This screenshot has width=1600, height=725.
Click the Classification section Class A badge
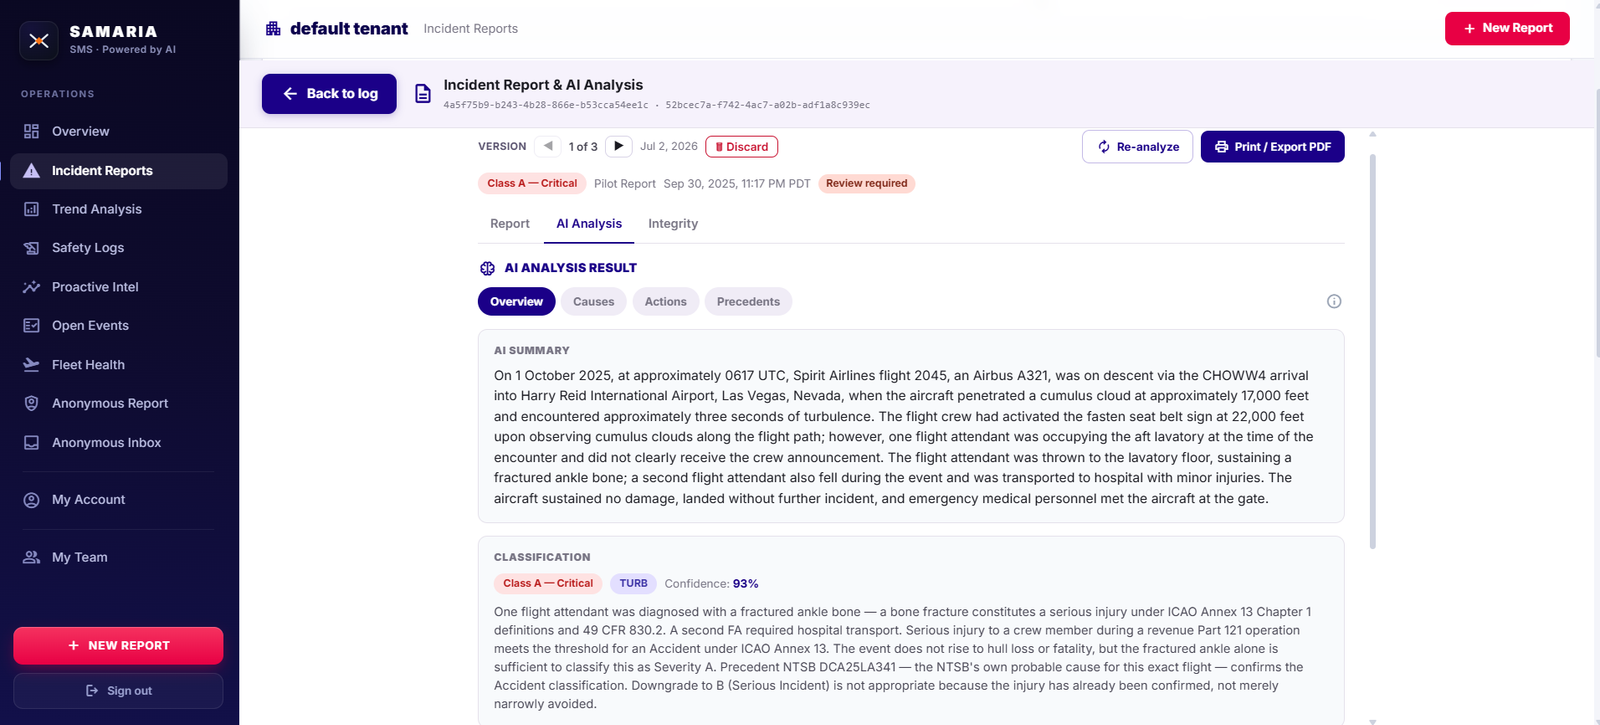coord(548,584)
